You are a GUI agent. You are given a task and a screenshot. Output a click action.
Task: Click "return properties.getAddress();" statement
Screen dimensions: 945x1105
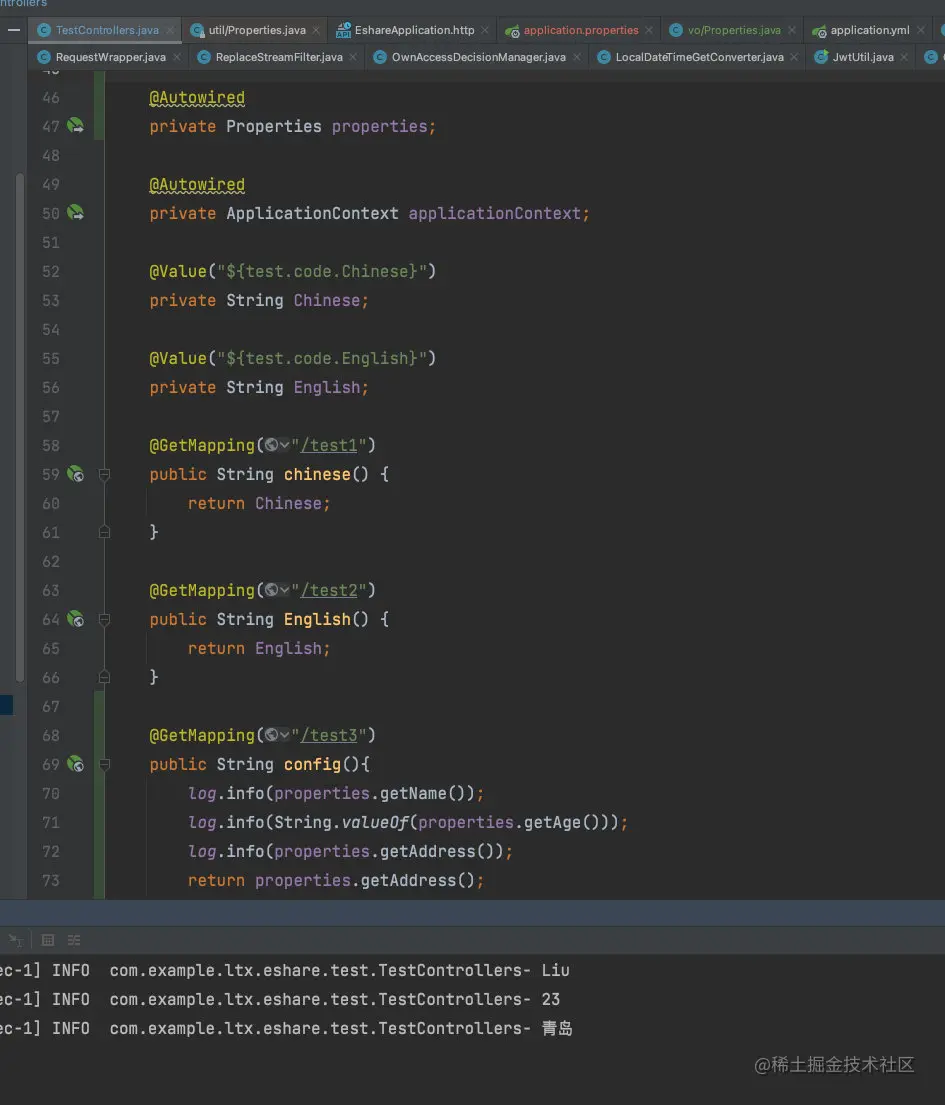[336, 881]
